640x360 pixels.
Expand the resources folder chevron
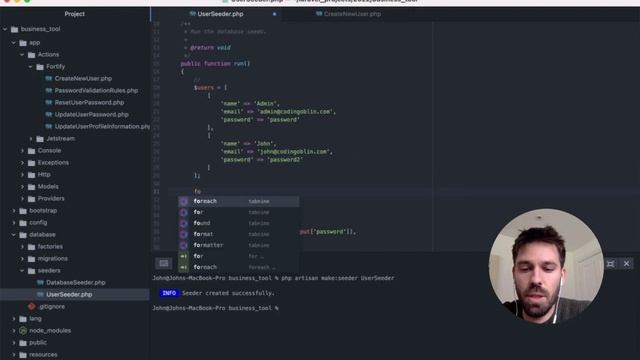[x=13, y=355]
